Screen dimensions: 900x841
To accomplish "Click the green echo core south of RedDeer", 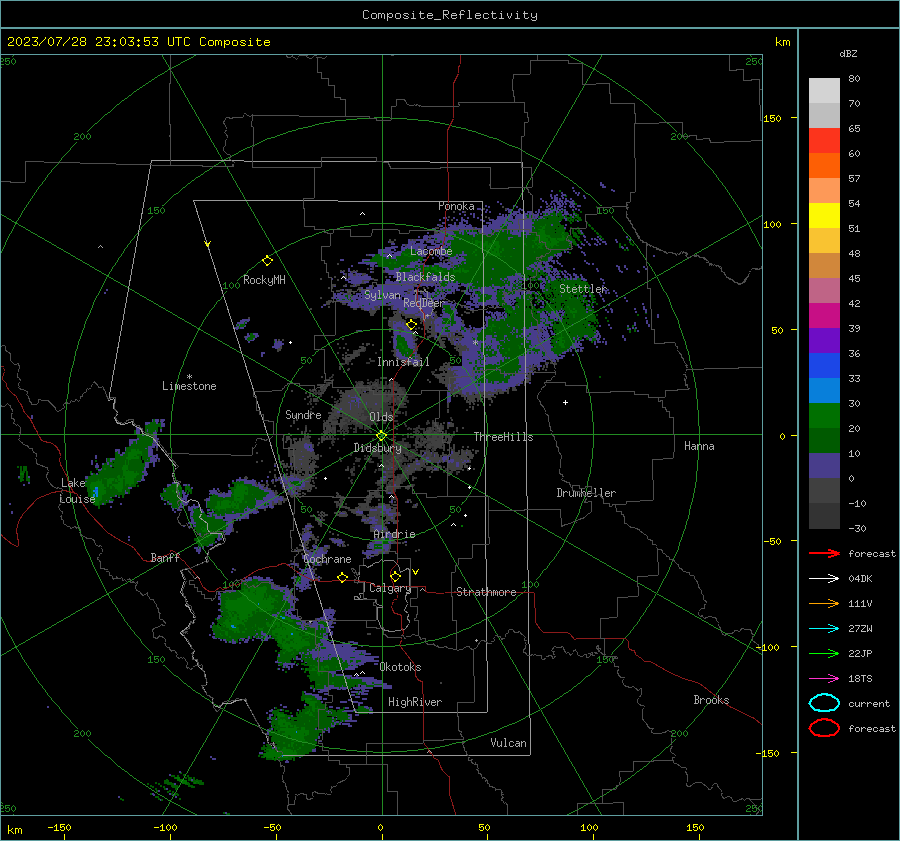I will pos(405,344).
